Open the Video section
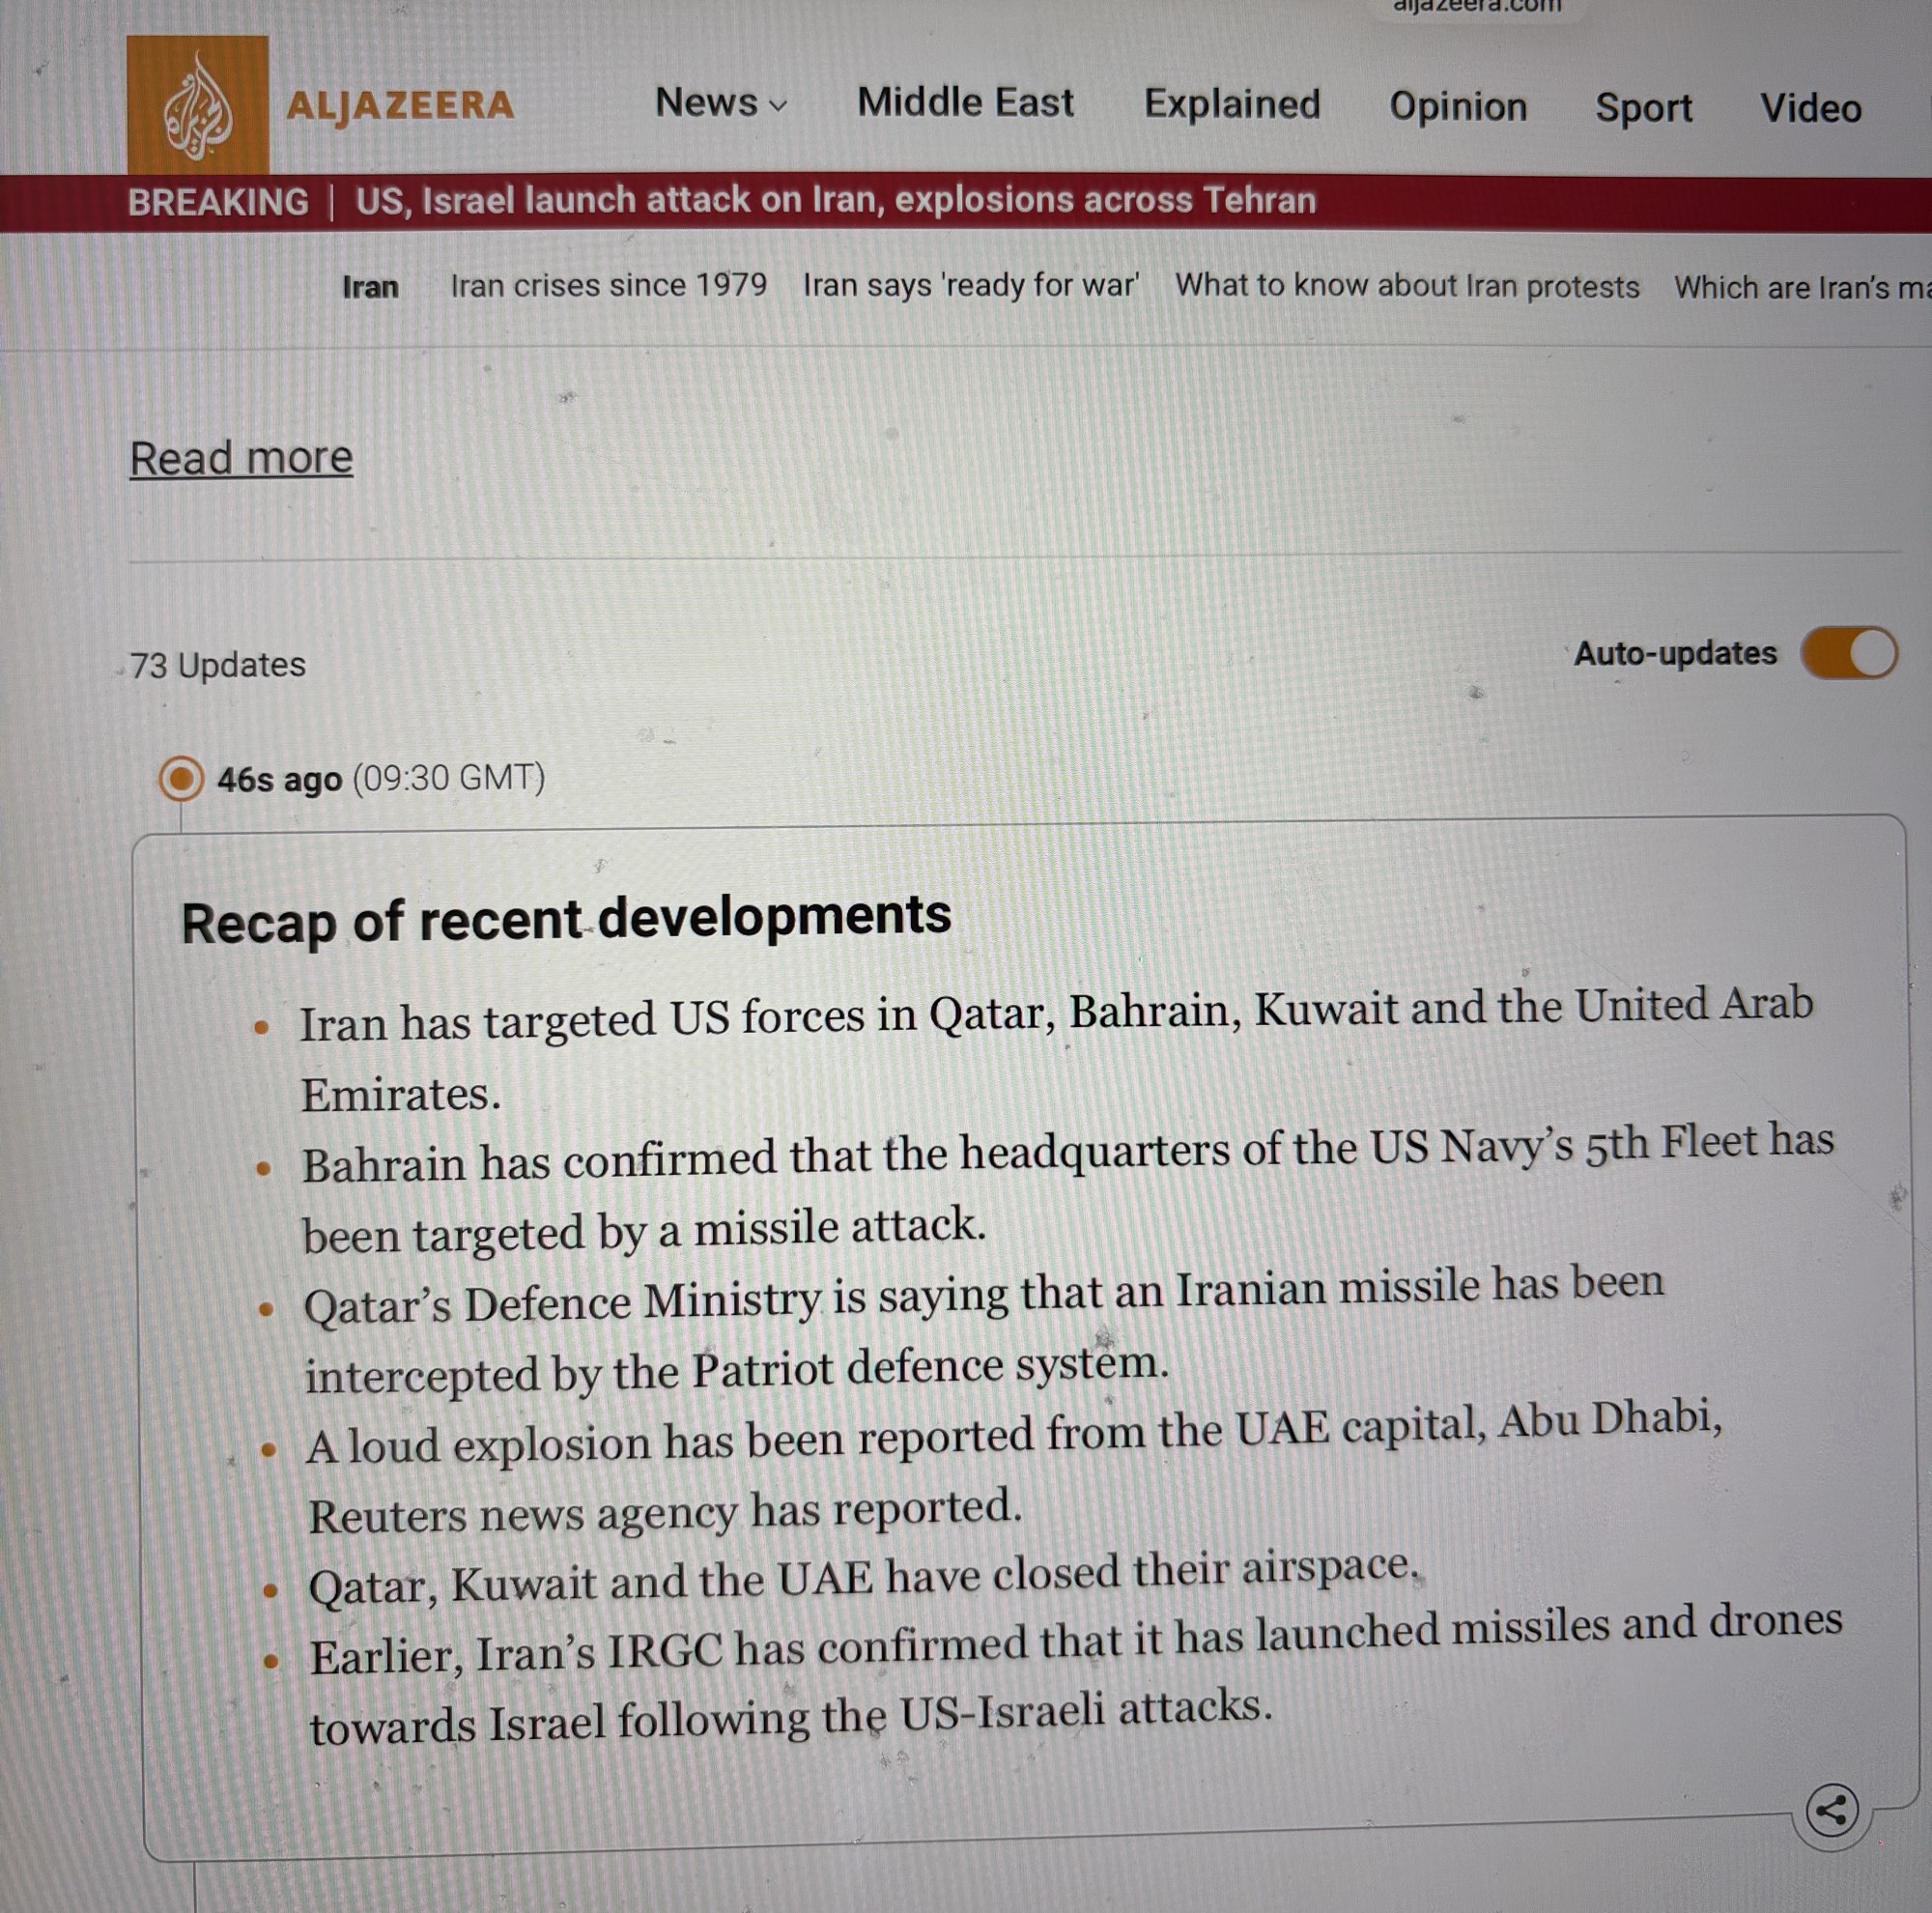 click(1811, 108)
